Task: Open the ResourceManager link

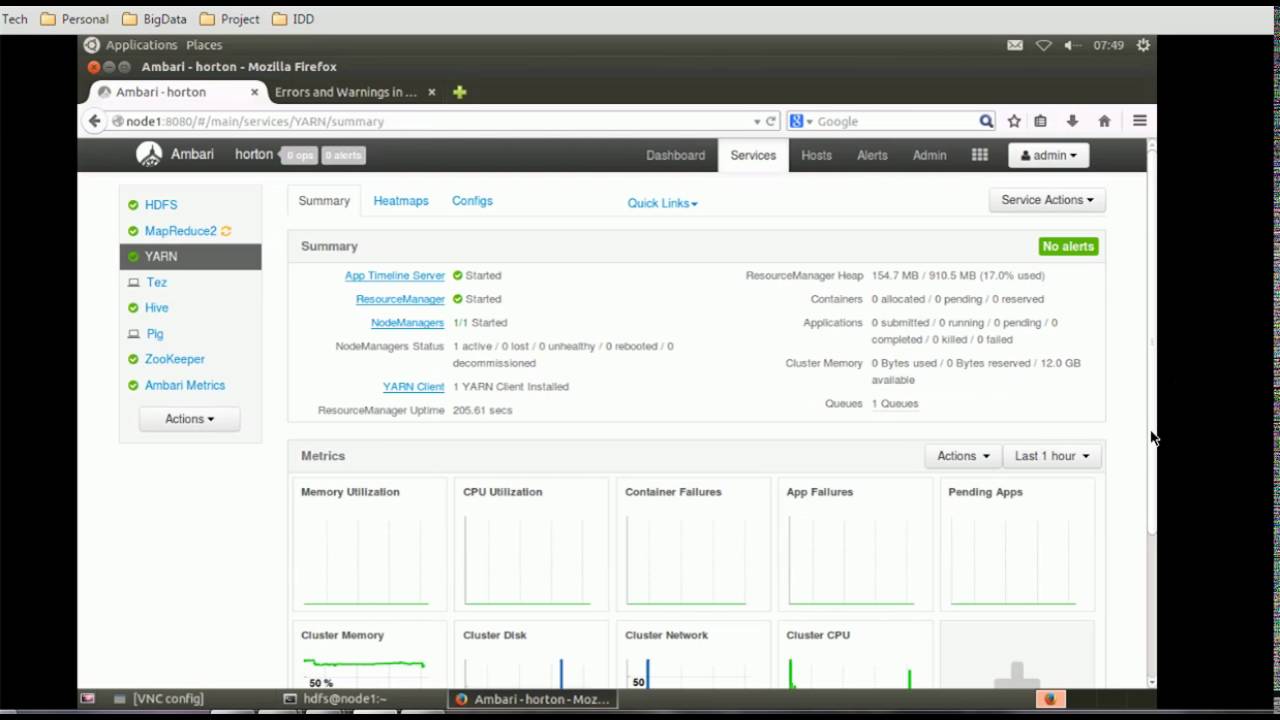Action: click(x=400, y=299)
